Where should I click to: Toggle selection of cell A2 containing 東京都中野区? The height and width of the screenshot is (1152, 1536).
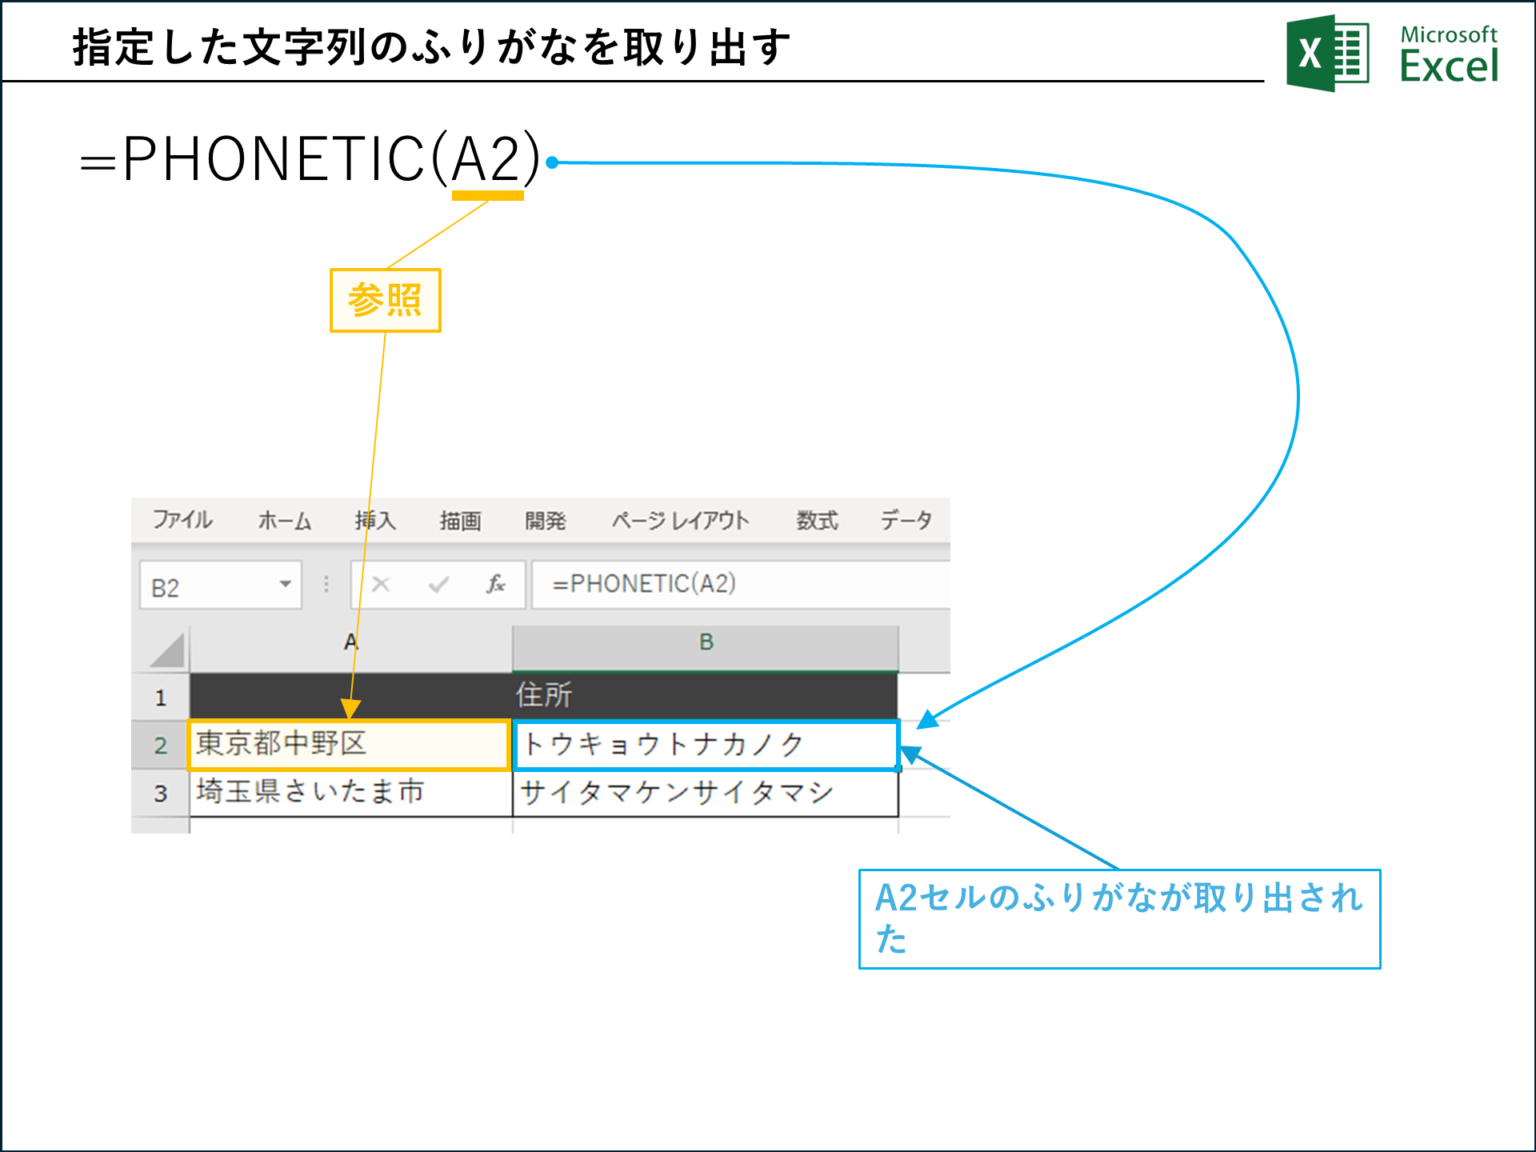point(348,744)
